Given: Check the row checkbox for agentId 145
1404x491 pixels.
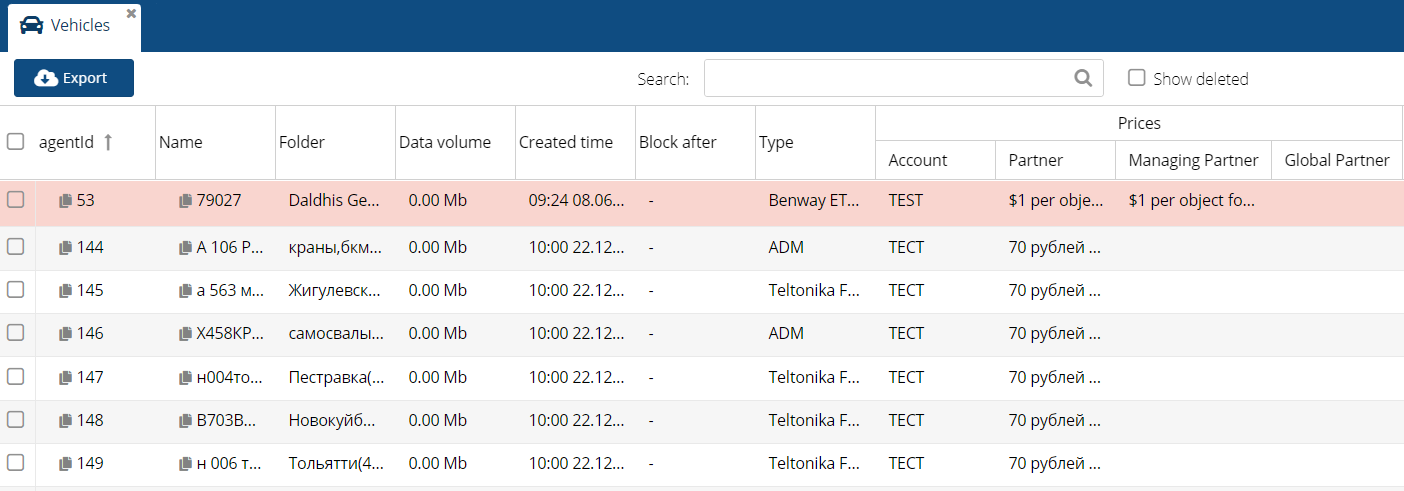Looking at the screenshot, I should click(x=15, y=290).
